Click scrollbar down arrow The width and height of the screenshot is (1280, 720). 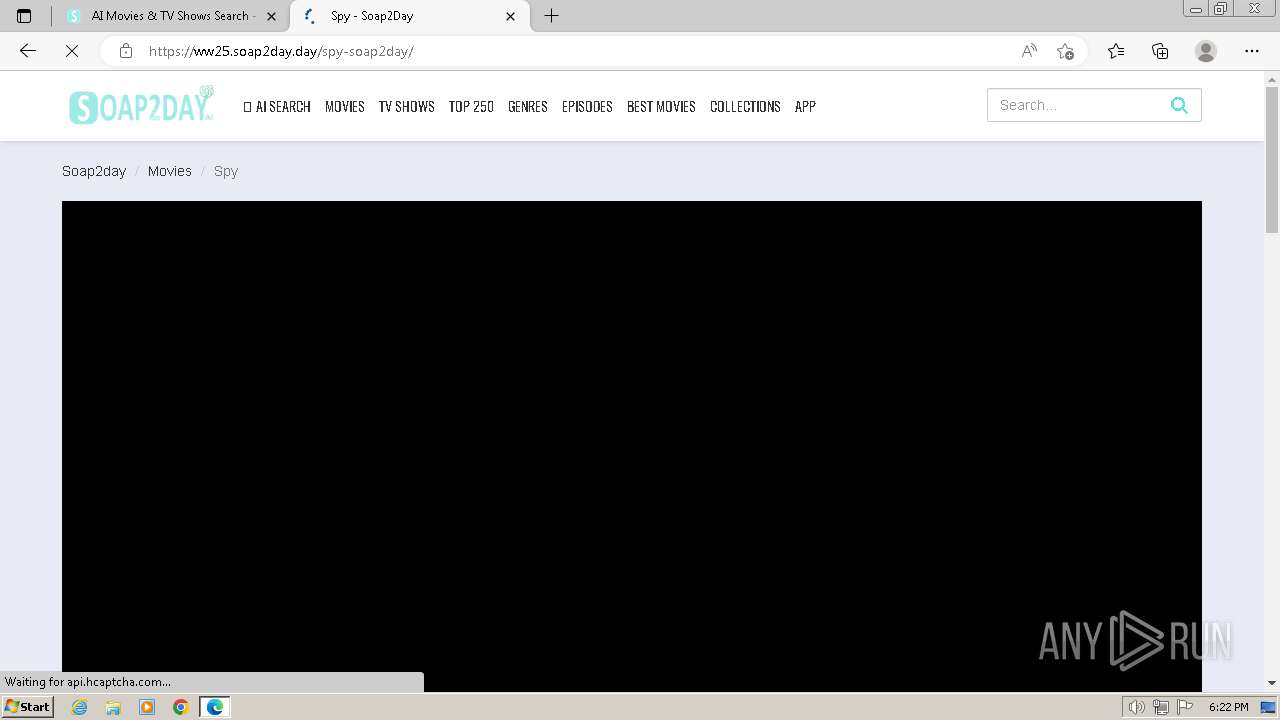click(x=1272, y=683)
